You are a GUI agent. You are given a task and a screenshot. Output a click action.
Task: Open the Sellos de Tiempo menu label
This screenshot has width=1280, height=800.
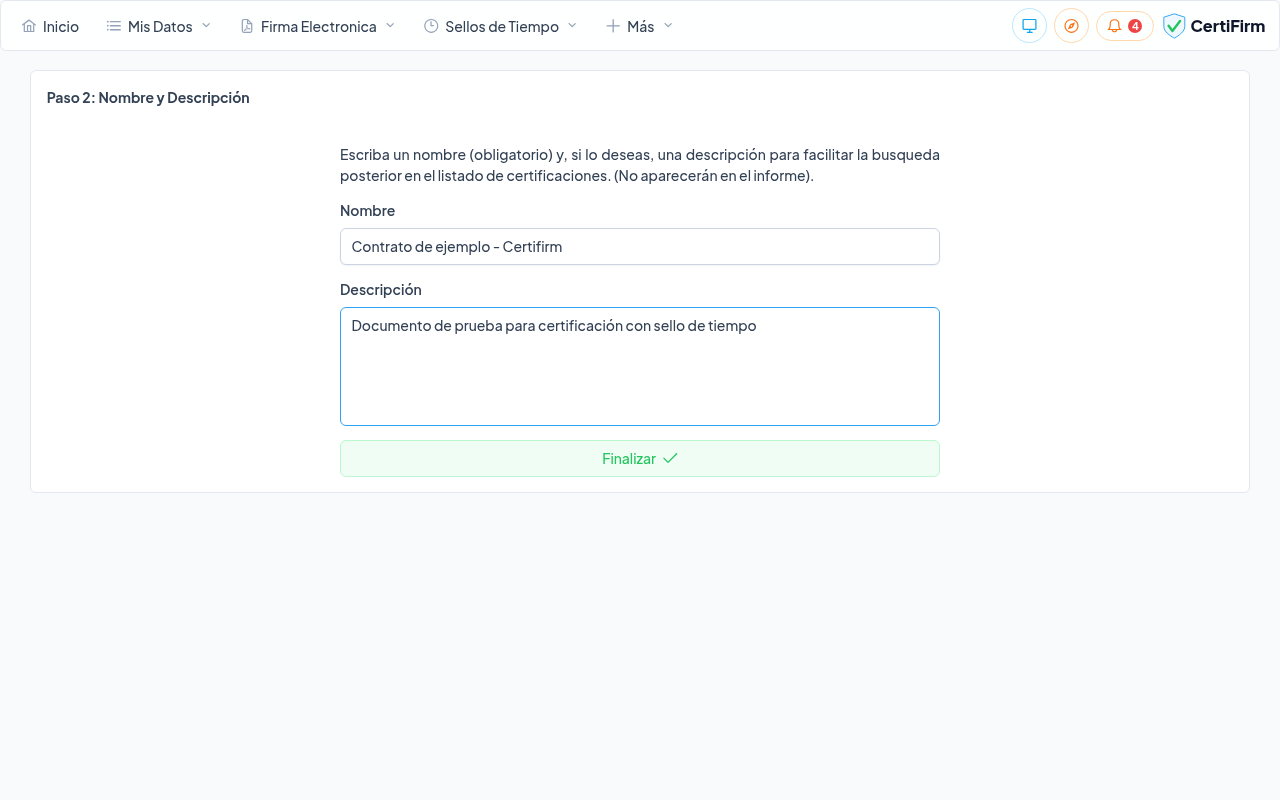pos(501,27)
